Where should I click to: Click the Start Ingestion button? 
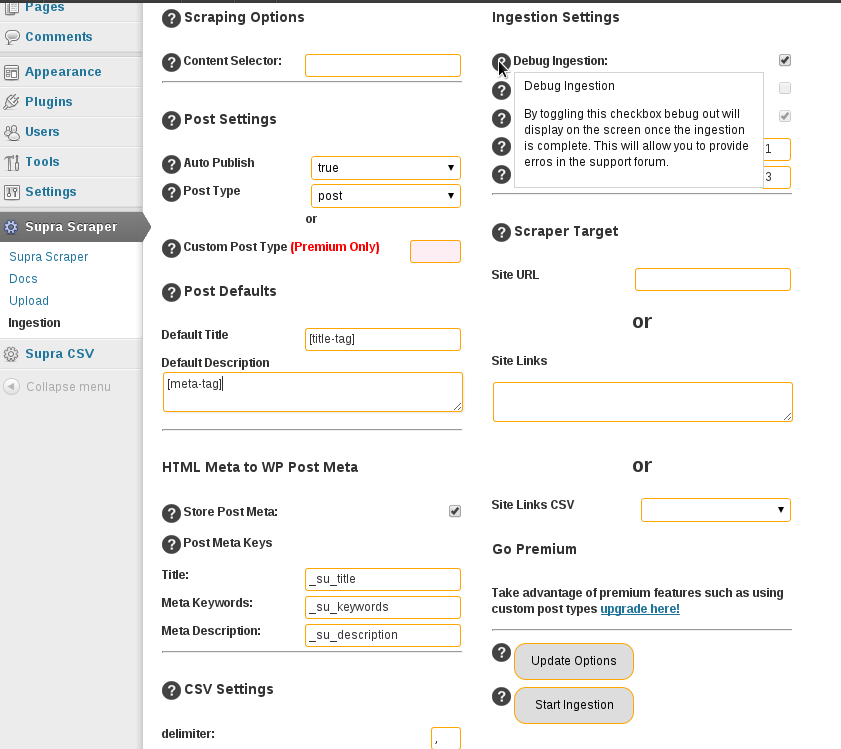tap(574, 705)
